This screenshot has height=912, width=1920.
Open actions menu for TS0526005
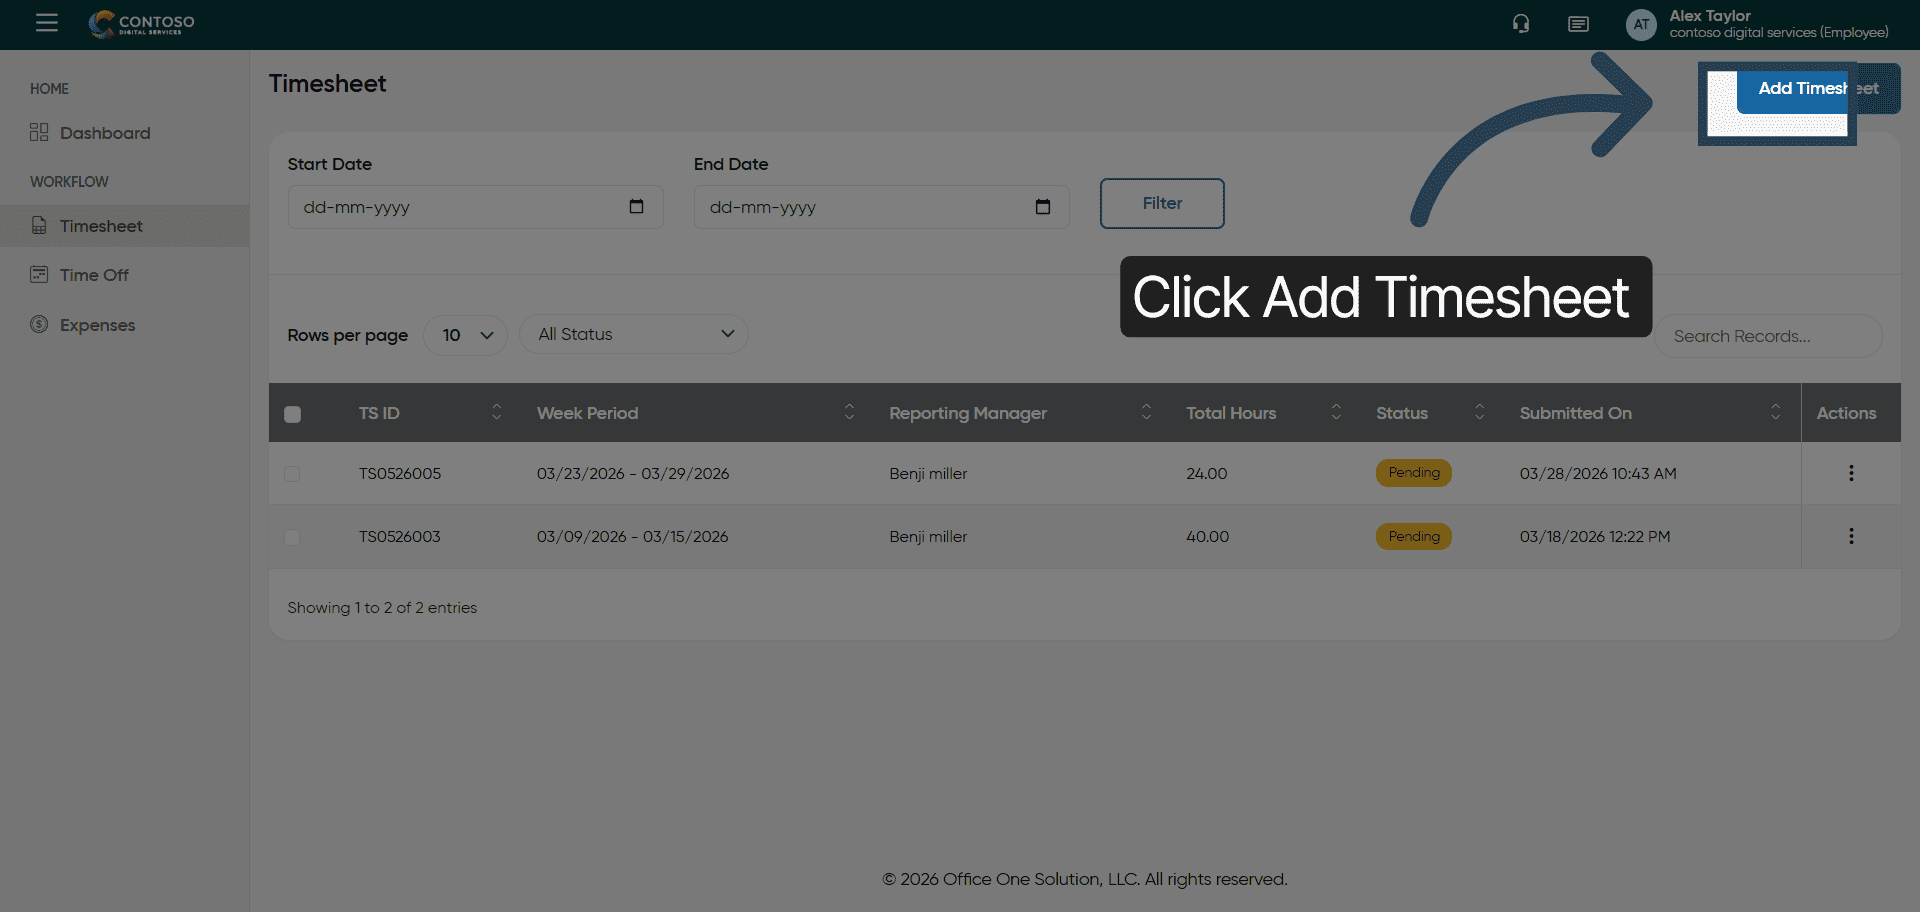coord(1850,473)
